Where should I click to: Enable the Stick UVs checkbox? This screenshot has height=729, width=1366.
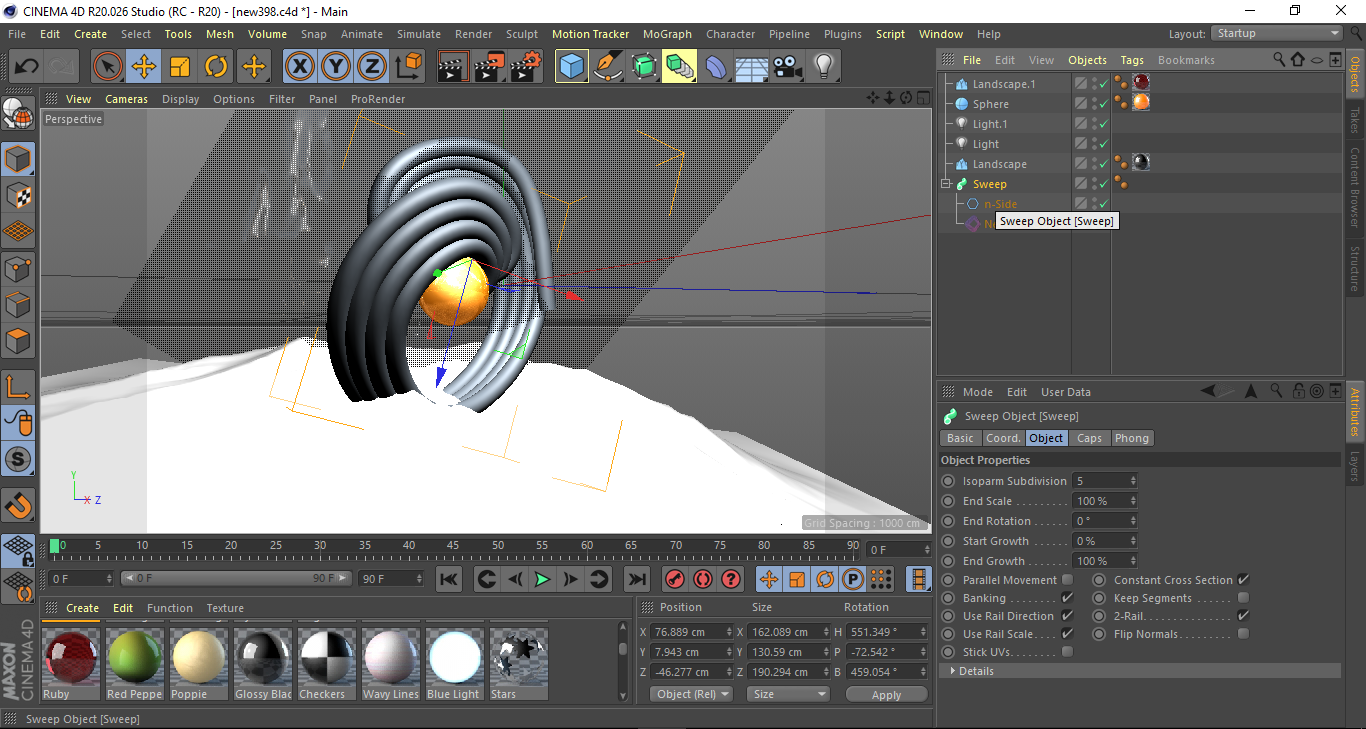pos(1067,652)
